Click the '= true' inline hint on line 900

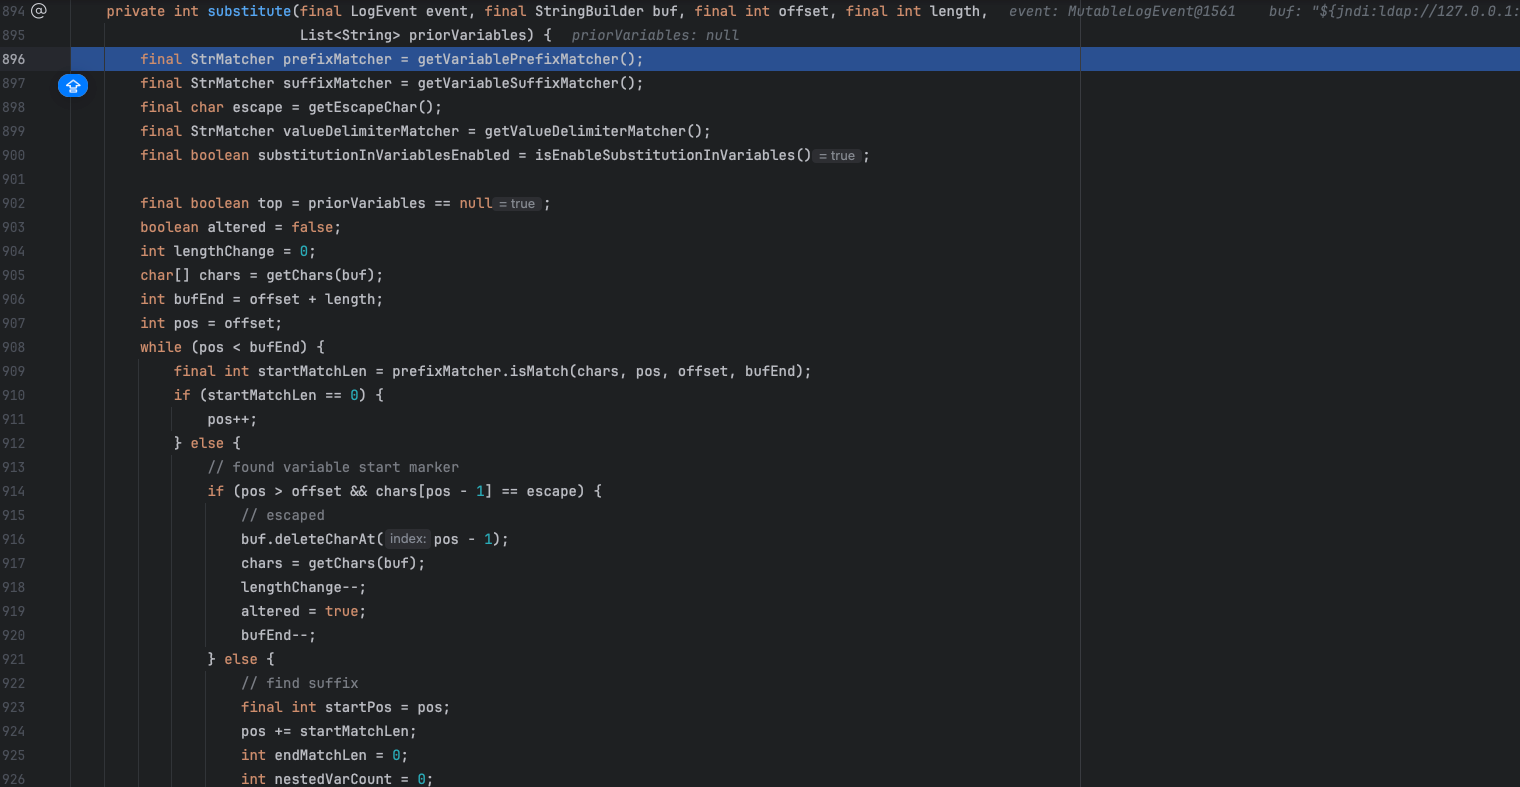click(x=837, y=156)
